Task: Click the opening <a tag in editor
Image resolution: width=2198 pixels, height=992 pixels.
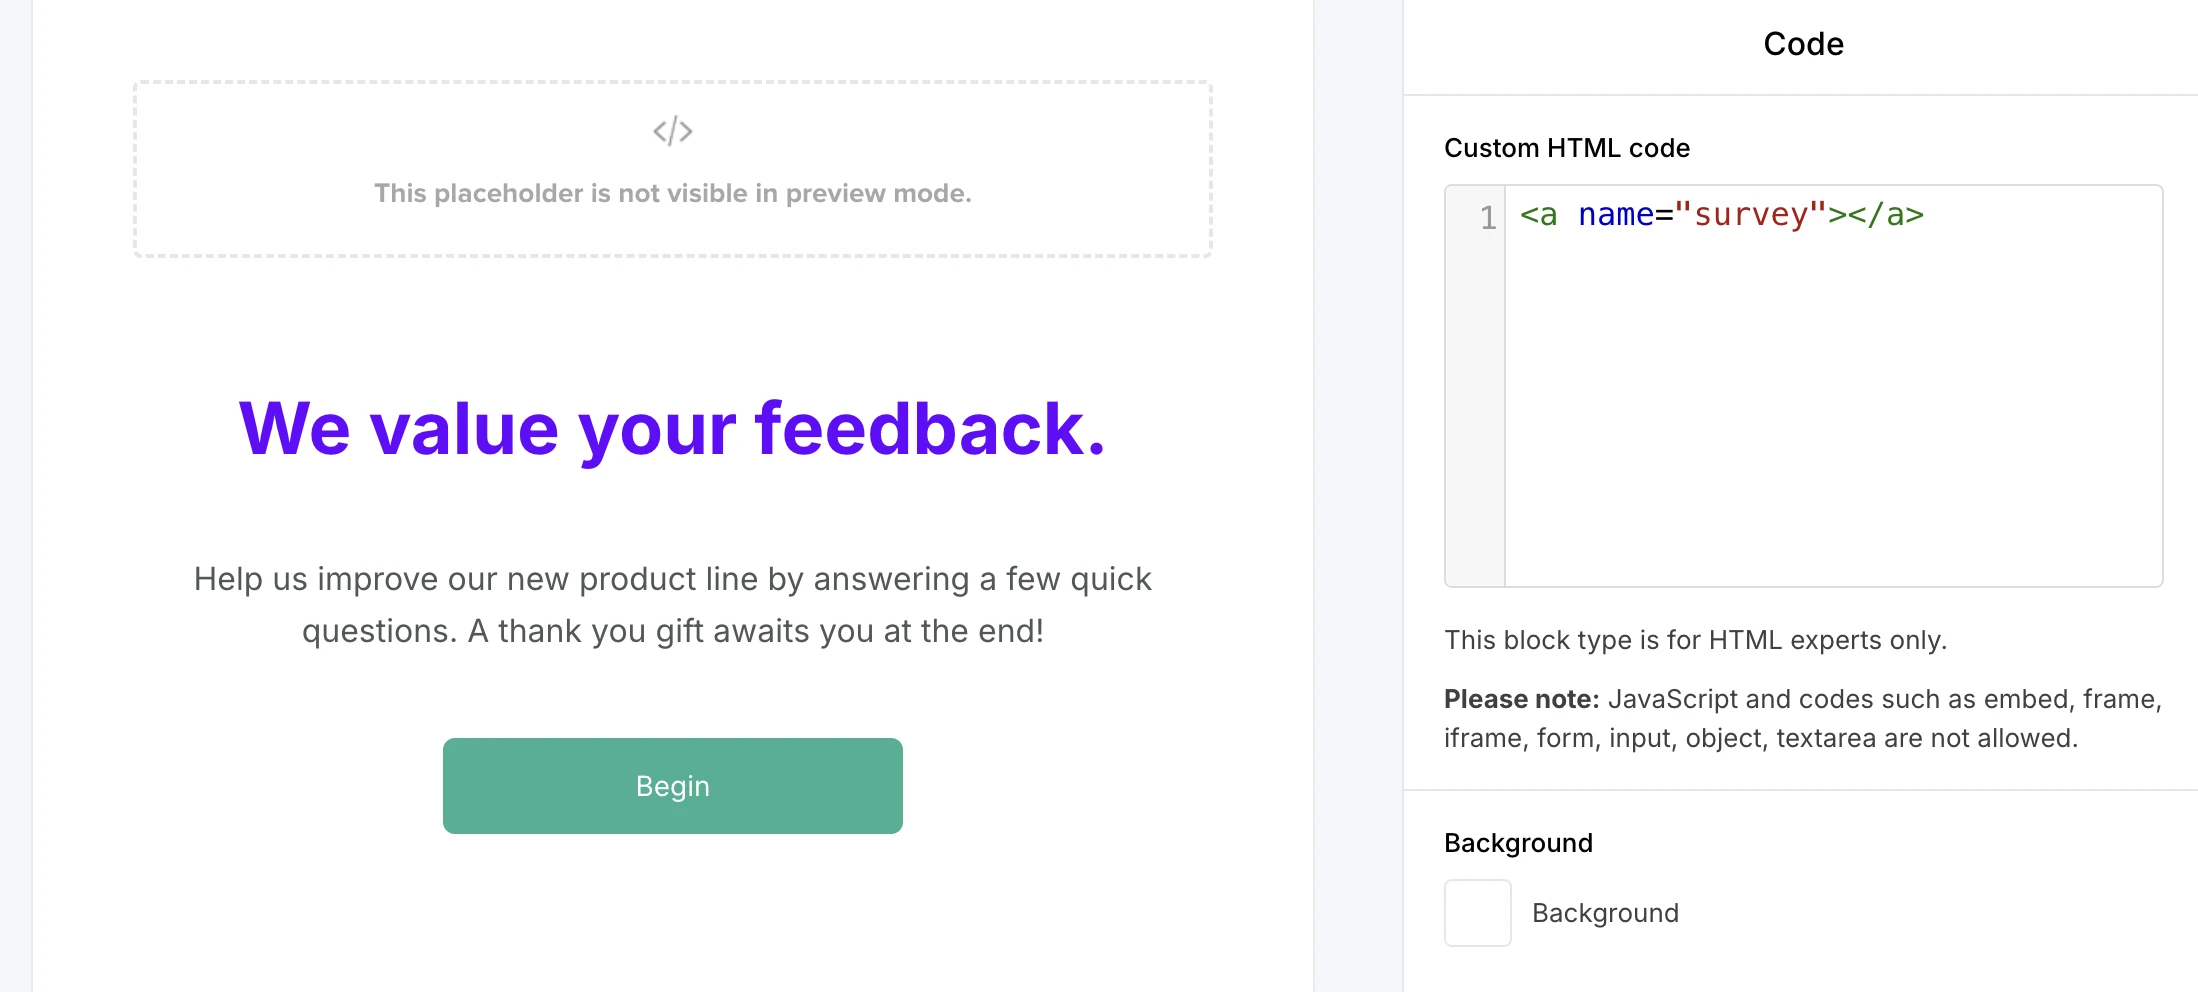Action: point(1539,215)
